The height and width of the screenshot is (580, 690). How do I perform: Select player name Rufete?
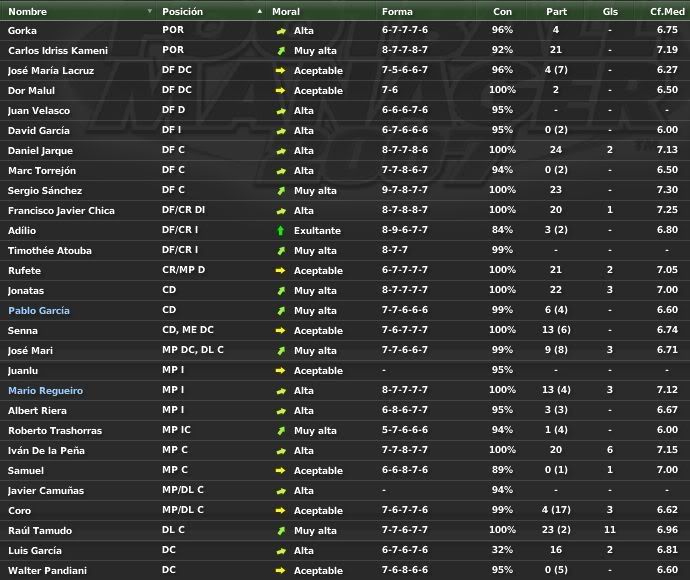pos(24,271)
